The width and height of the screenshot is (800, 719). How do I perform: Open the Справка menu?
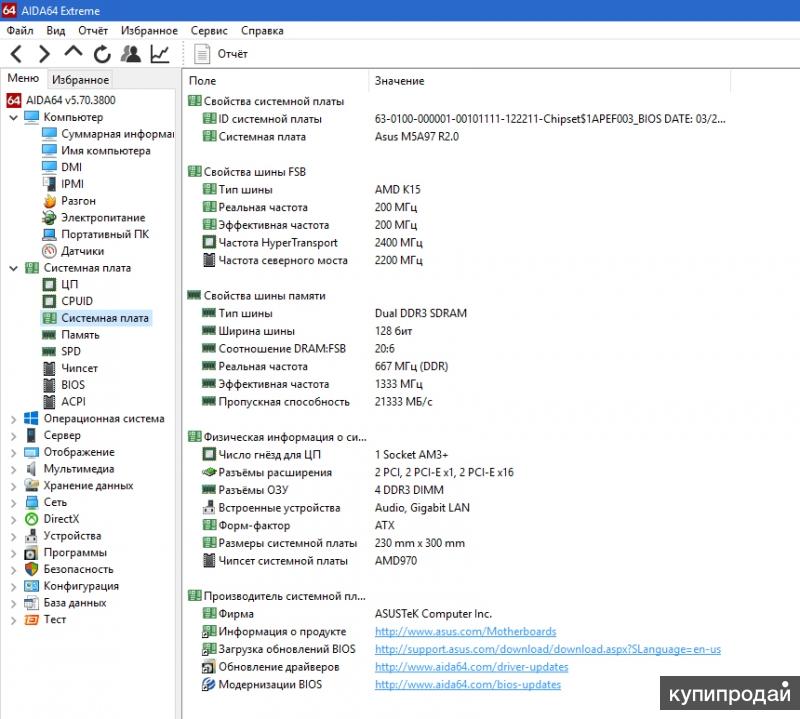pyautogui.click(x=262, y=31)
